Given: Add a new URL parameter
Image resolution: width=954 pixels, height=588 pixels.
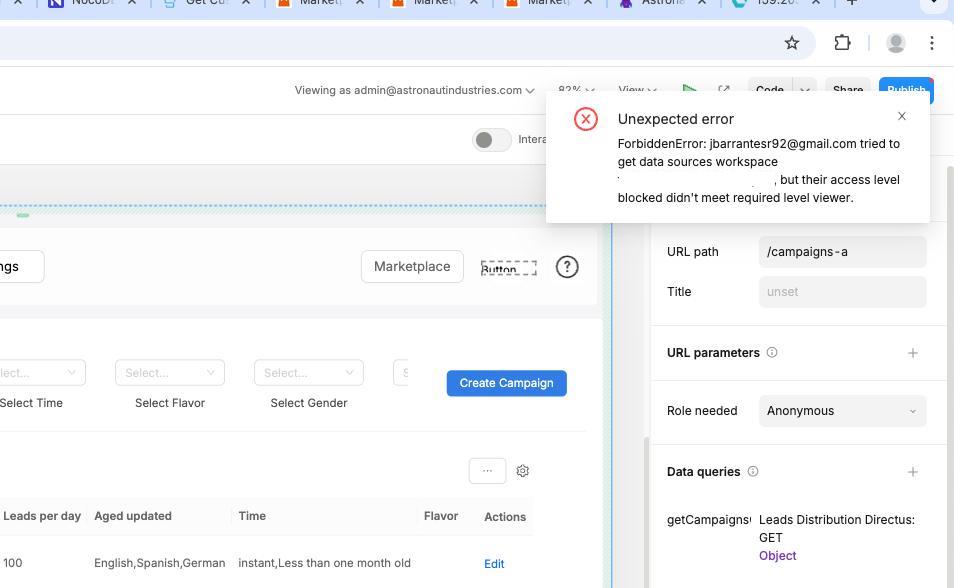Looking at the screenshot, I should (912, 353).
